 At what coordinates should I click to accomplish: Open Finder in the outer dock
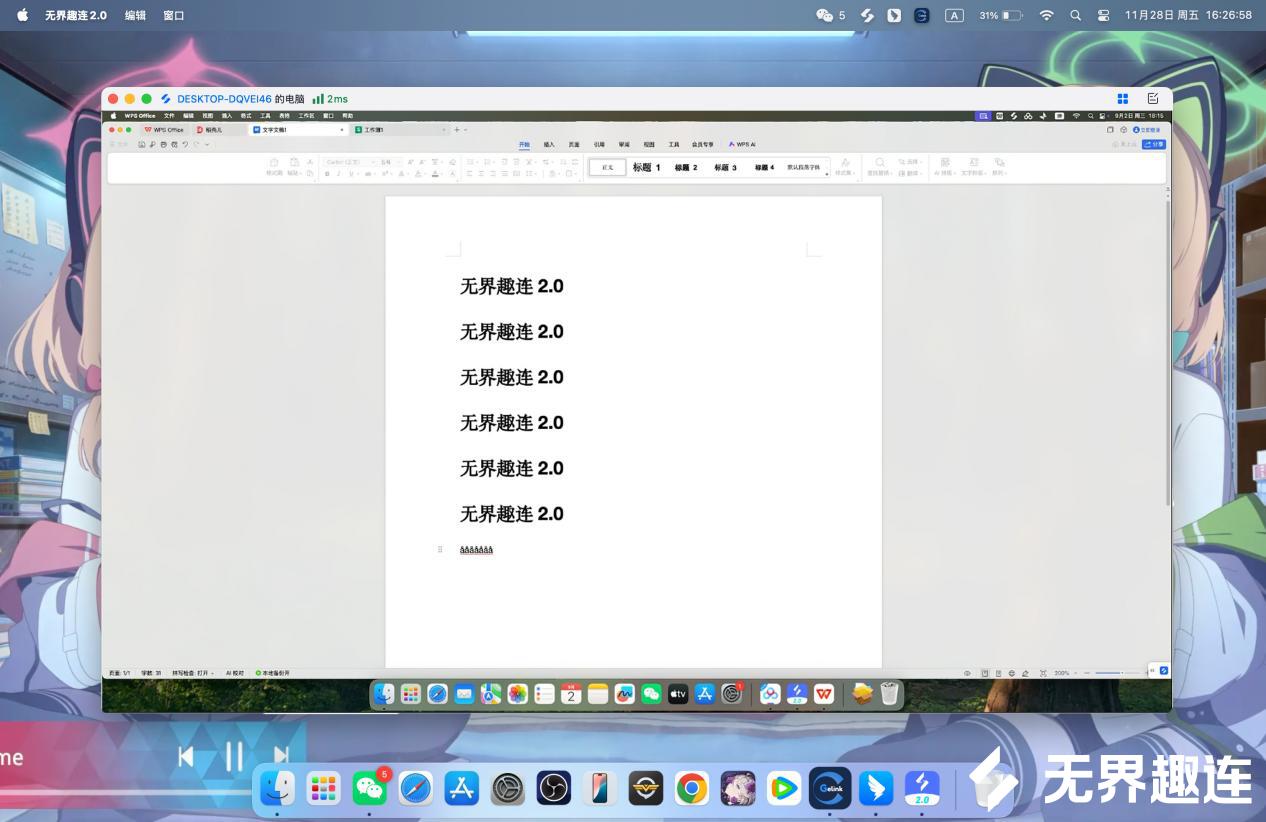pyautogui.click(x=278, y=788)
